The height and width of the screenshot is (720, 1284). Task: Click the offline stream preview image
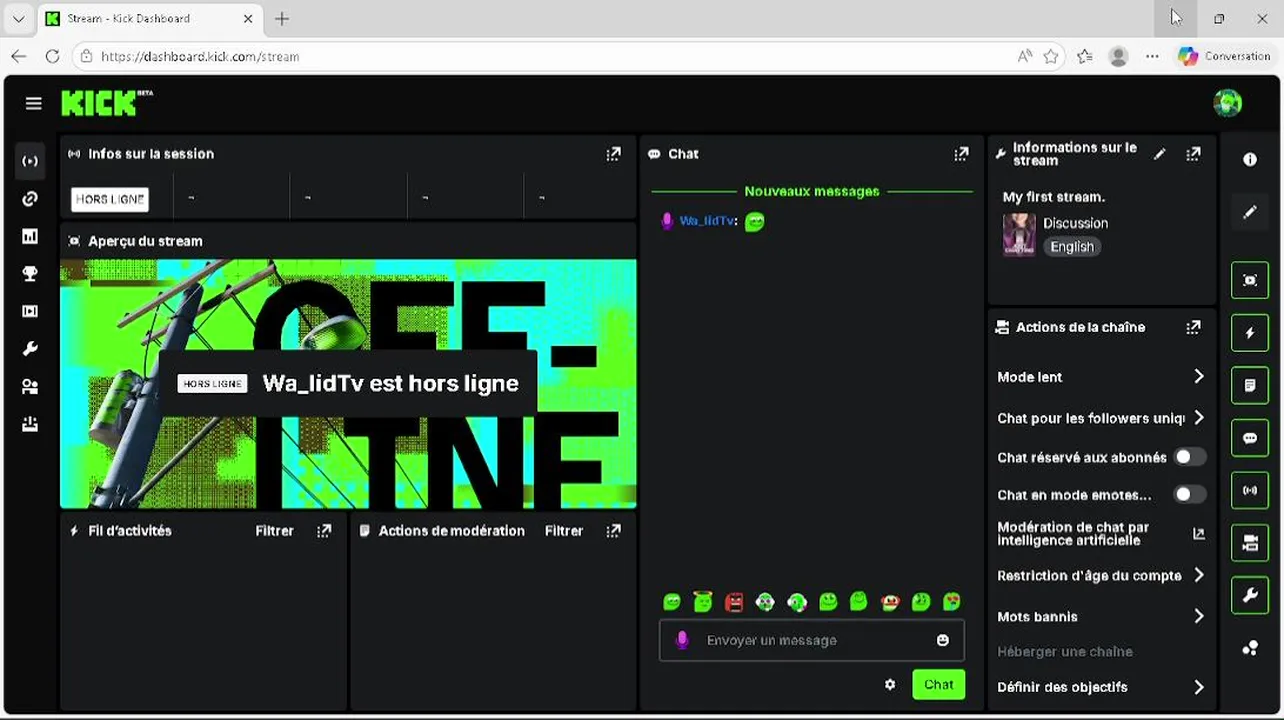348,384
